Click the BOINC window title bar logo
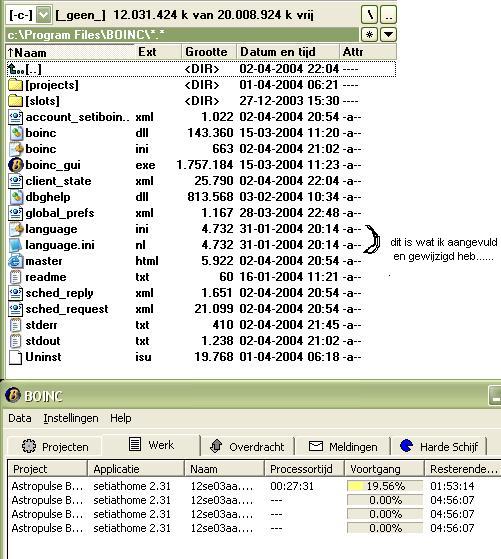This screenshot has height=559, width=501. pyautogui.click(x=13, y=395)
